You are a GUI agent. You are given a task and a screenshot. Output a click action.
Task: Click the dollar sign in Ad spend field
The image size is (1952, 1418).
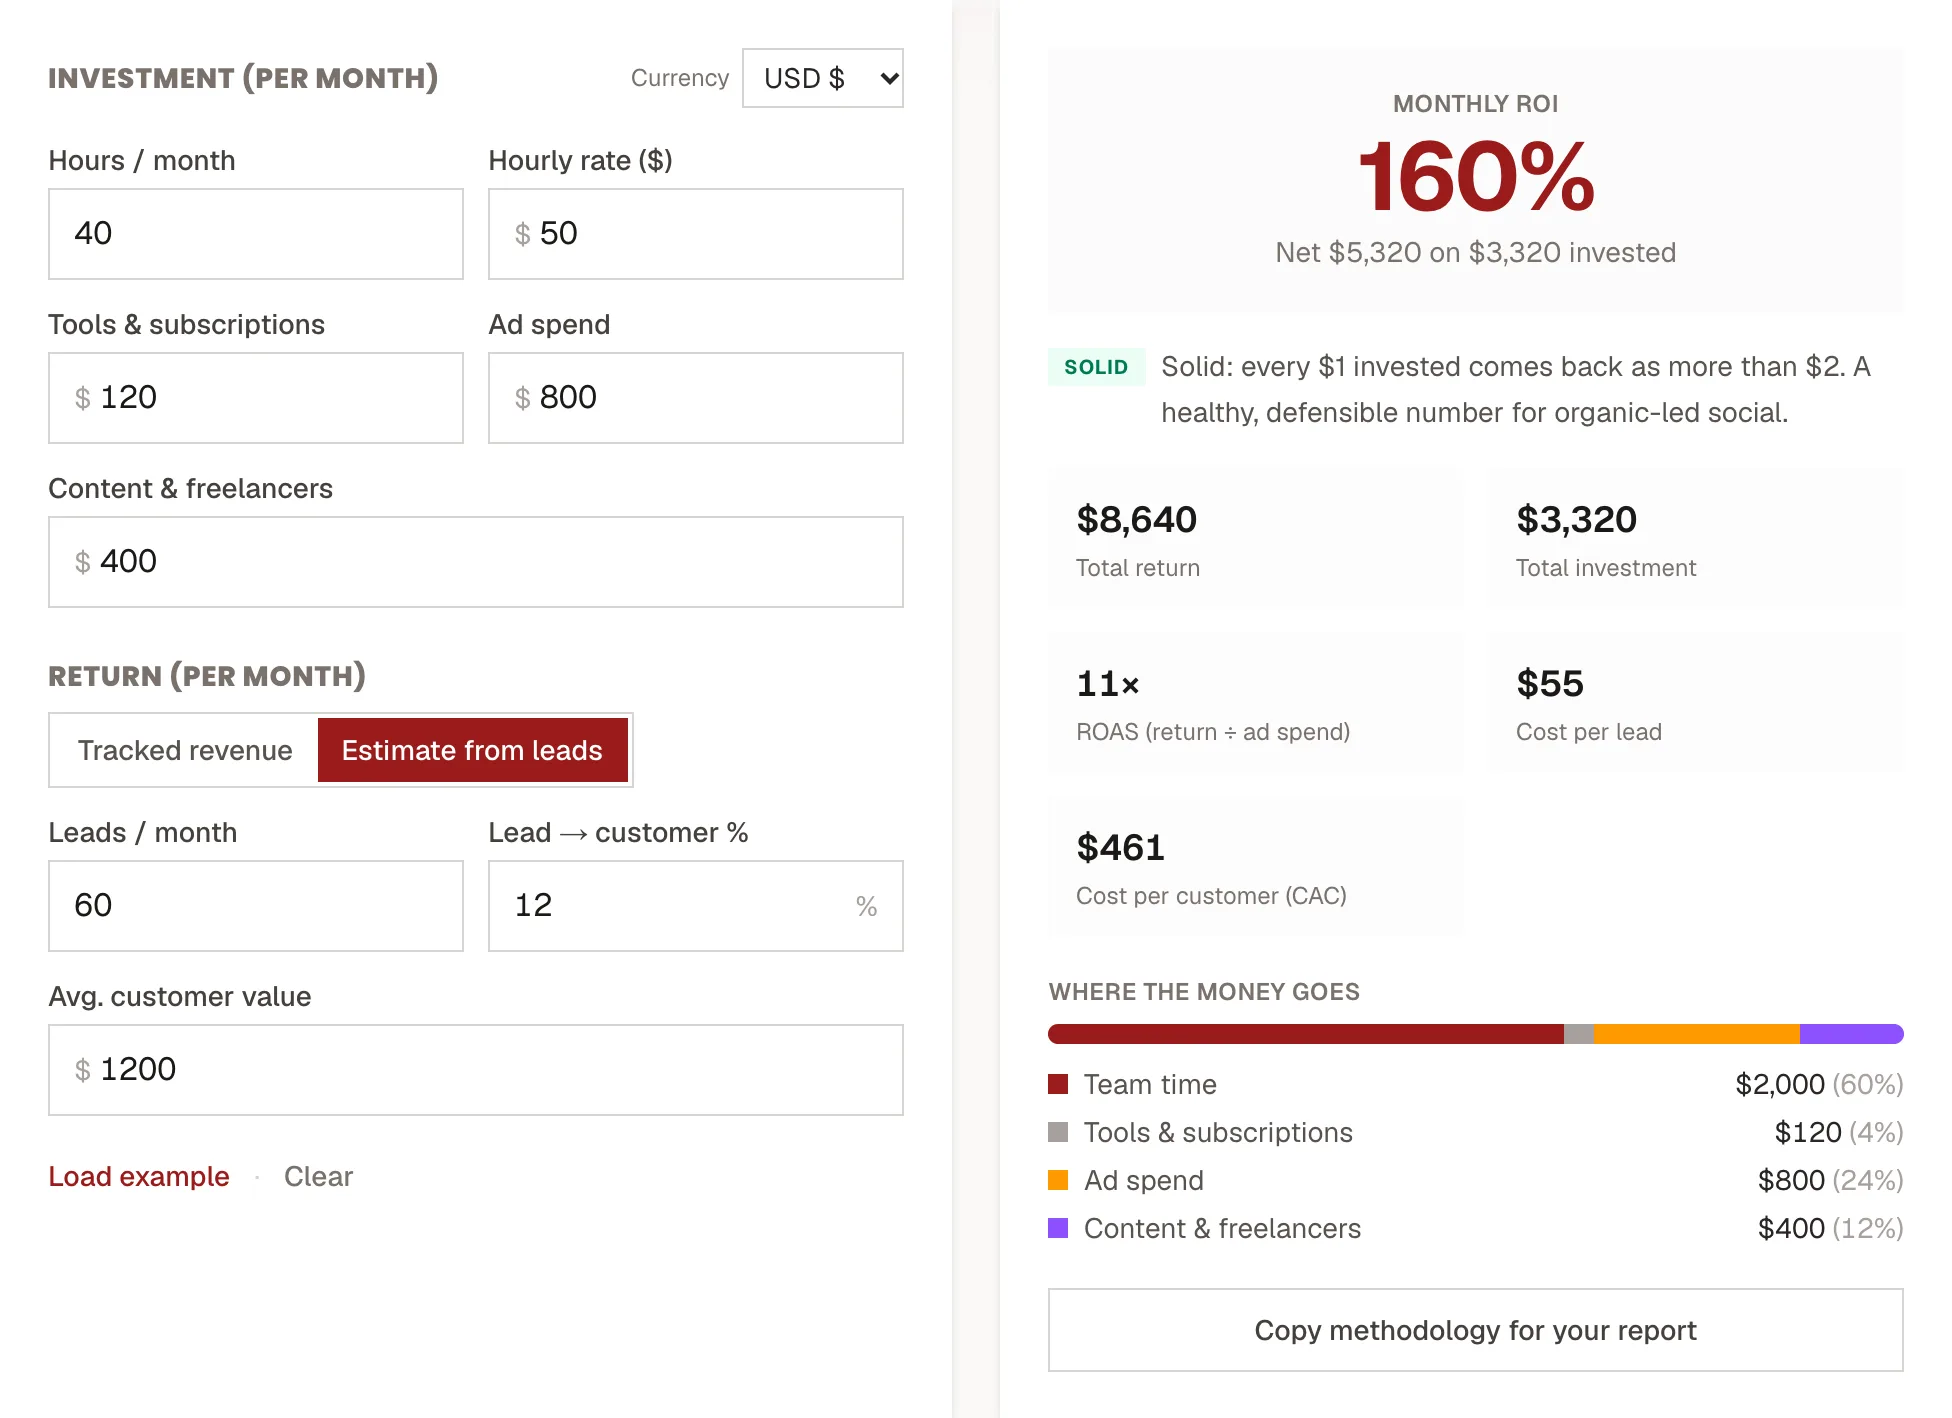click(x=522, y=399)
